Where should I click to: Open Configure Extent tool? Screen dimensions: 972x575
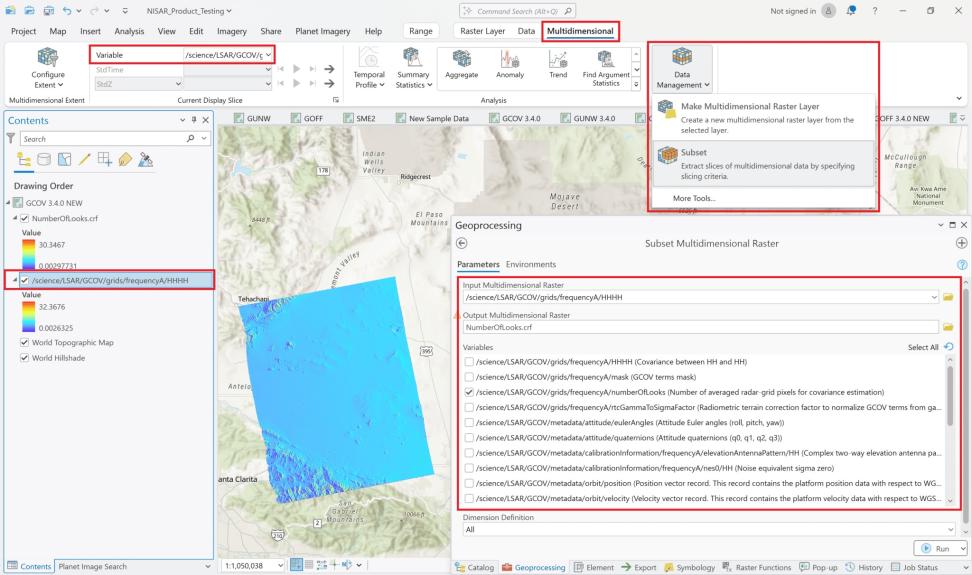coord(48,68)
